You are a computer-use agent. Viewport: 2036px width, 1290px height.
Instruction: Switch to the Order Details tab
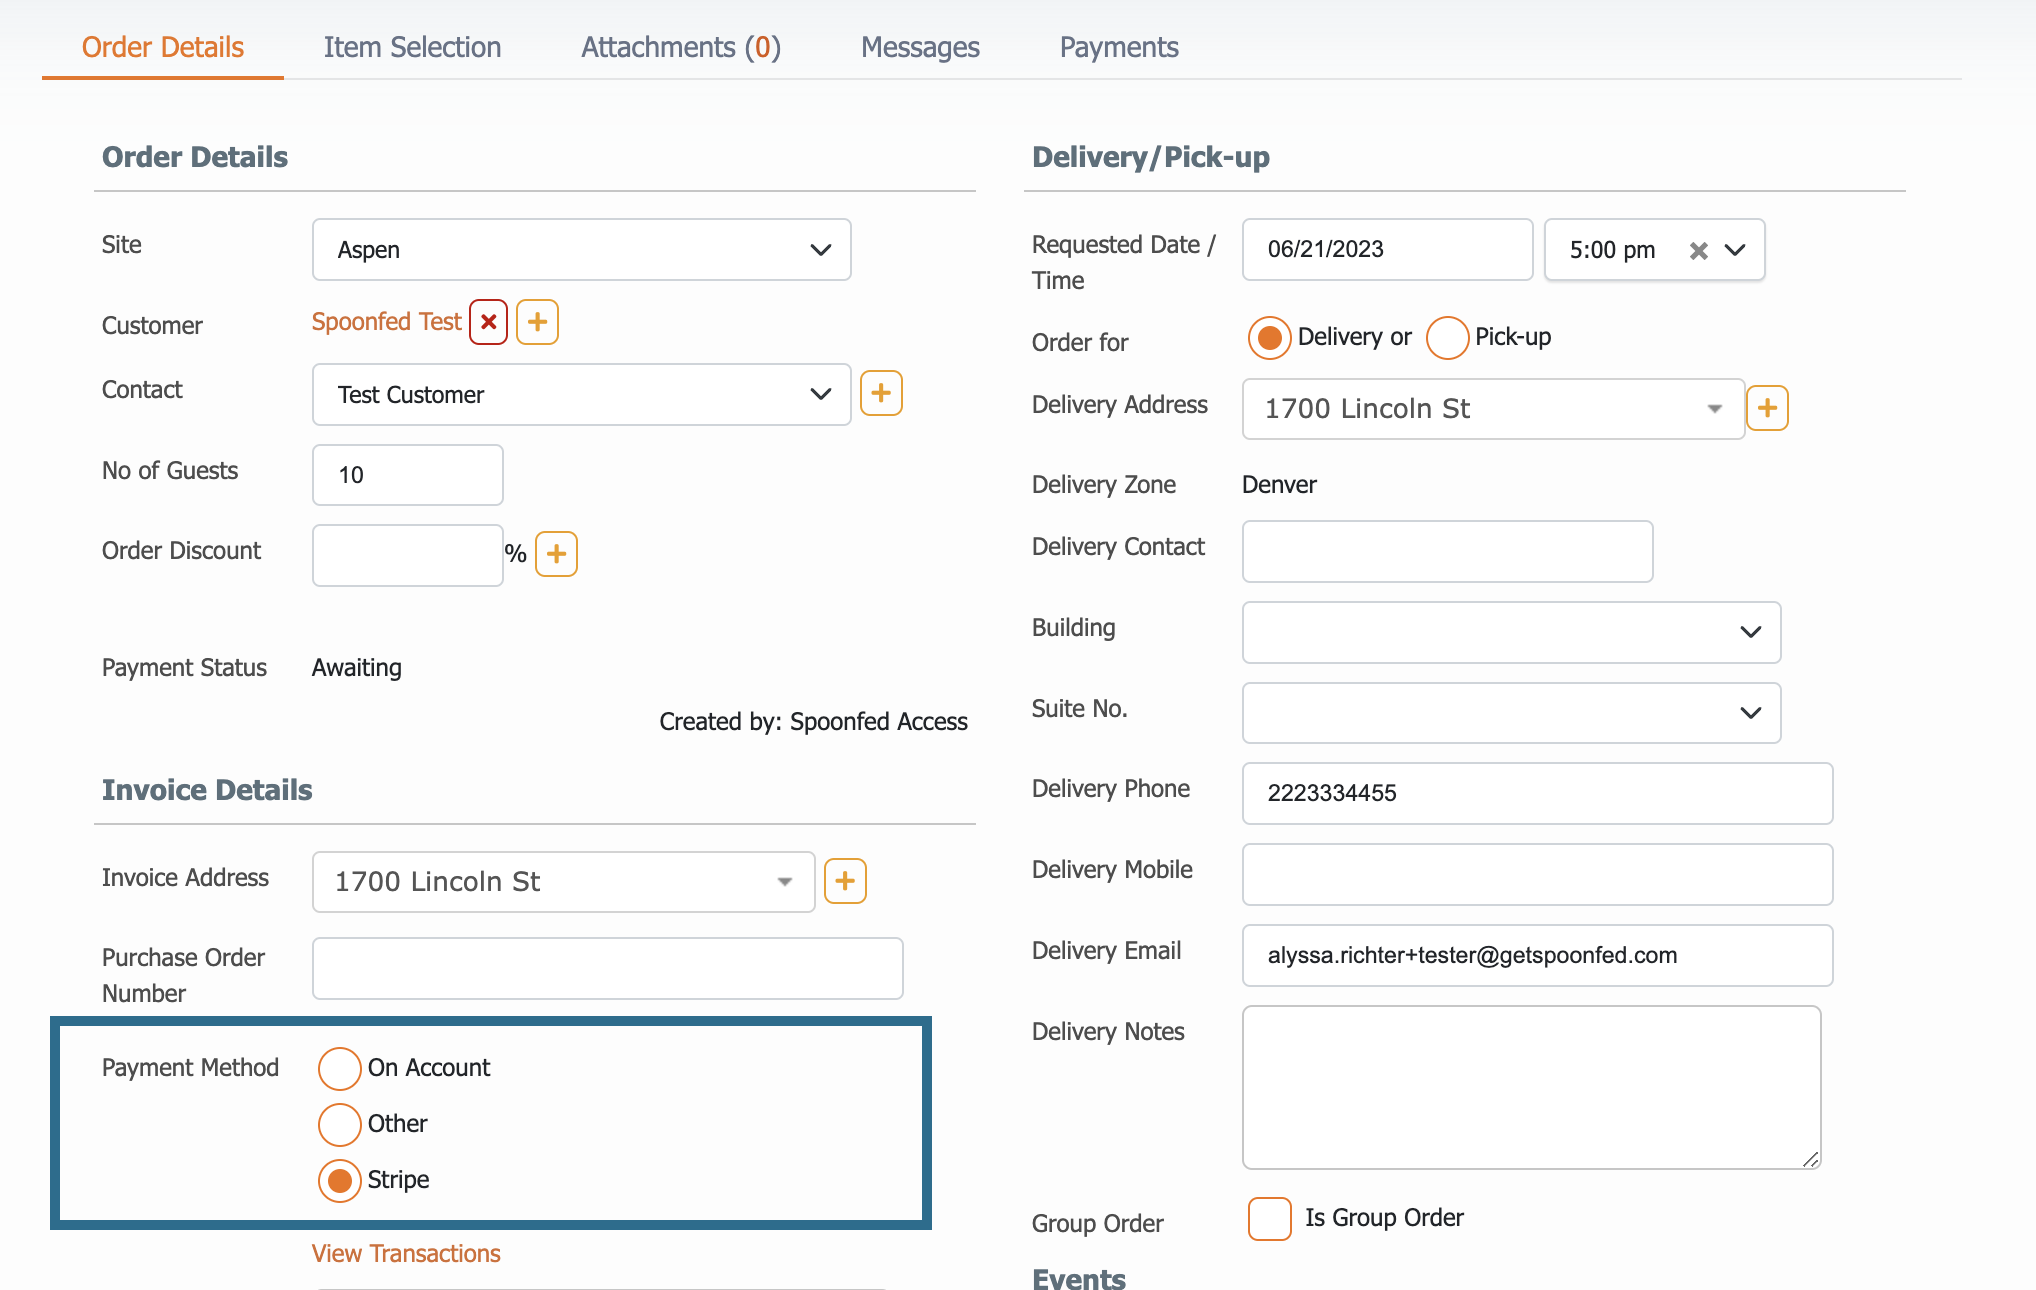point(163,47)
